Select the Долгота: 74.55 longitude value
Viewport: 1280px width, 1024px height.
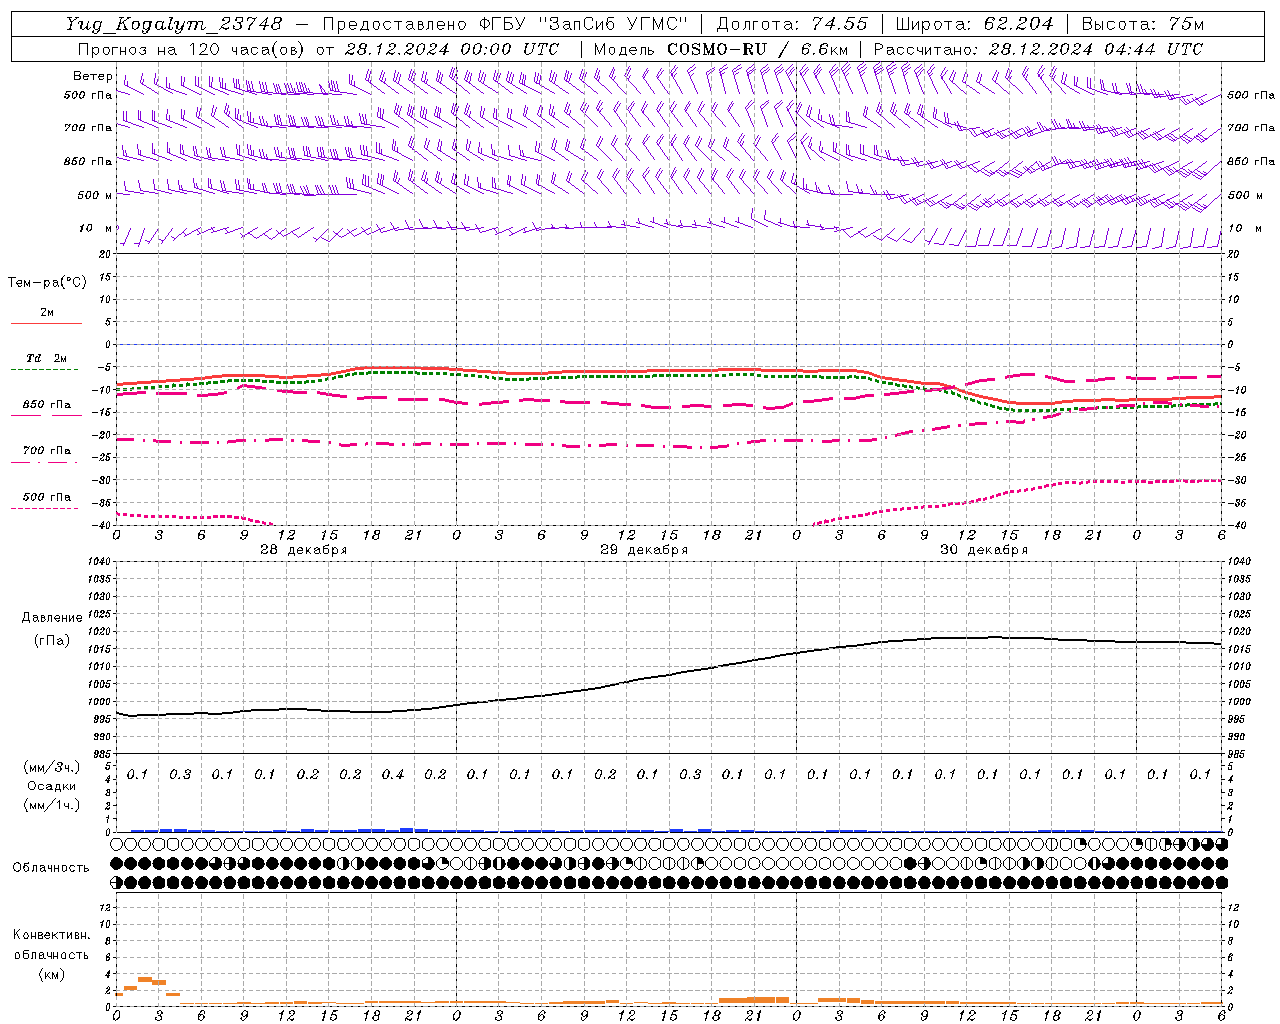(792, 23)
